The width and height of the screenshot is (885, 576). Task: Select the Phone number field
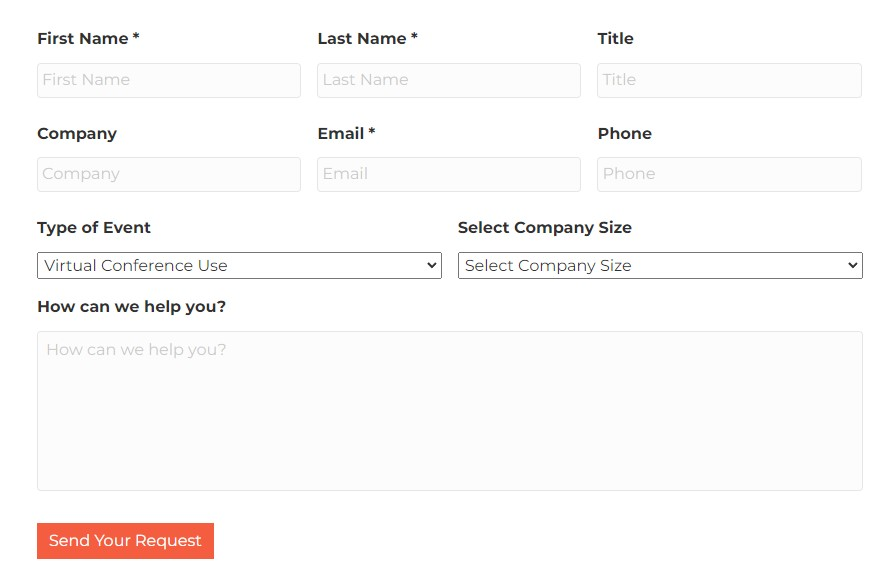[x=729, y=174]
